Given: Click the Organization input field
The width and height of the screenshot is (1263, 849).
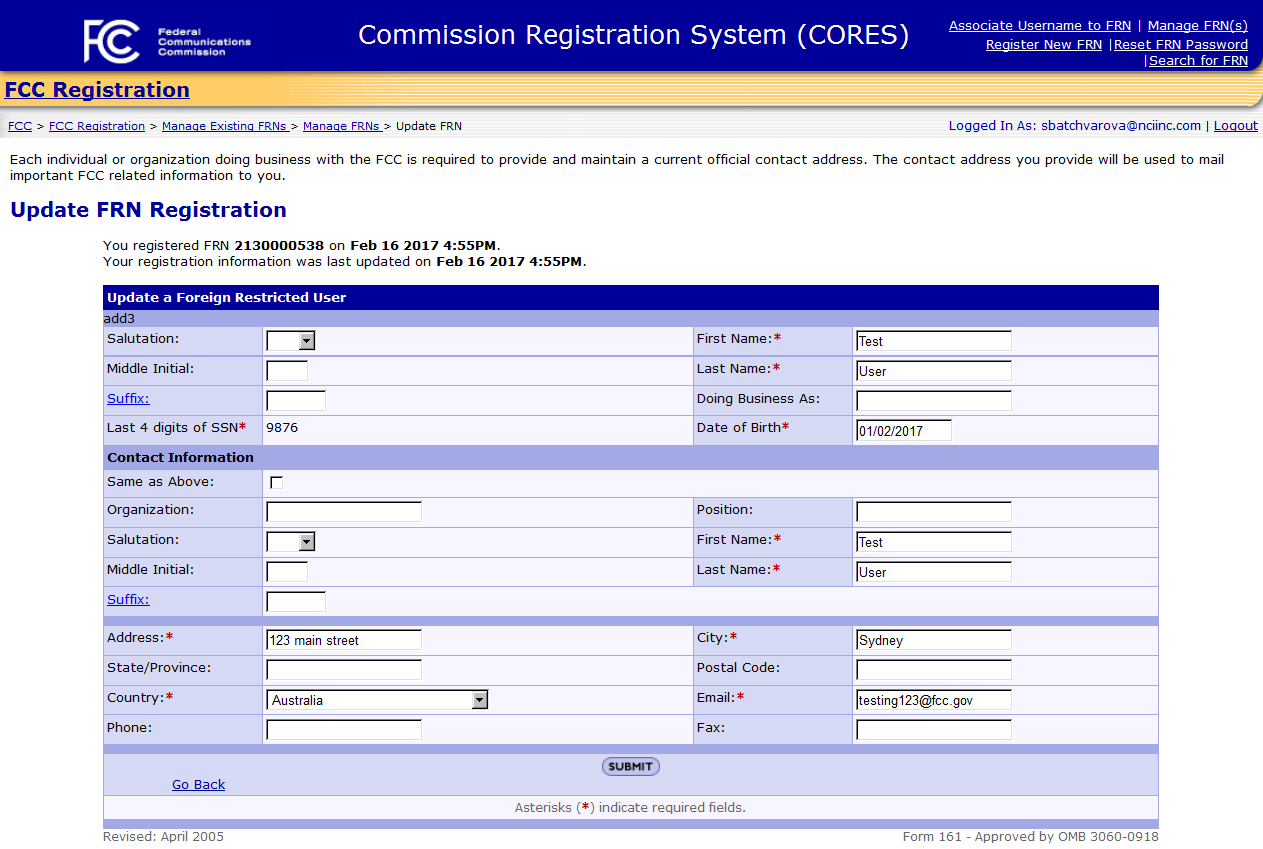Looking at the screenshot, I should 343,512.
